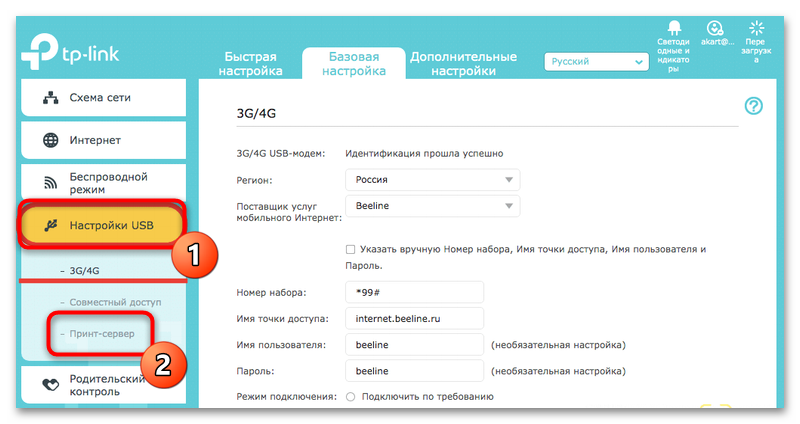This screenshot has width=800, height=424.
Task: Click the 3G/4G section heading
Action: [x=256, y=113]
